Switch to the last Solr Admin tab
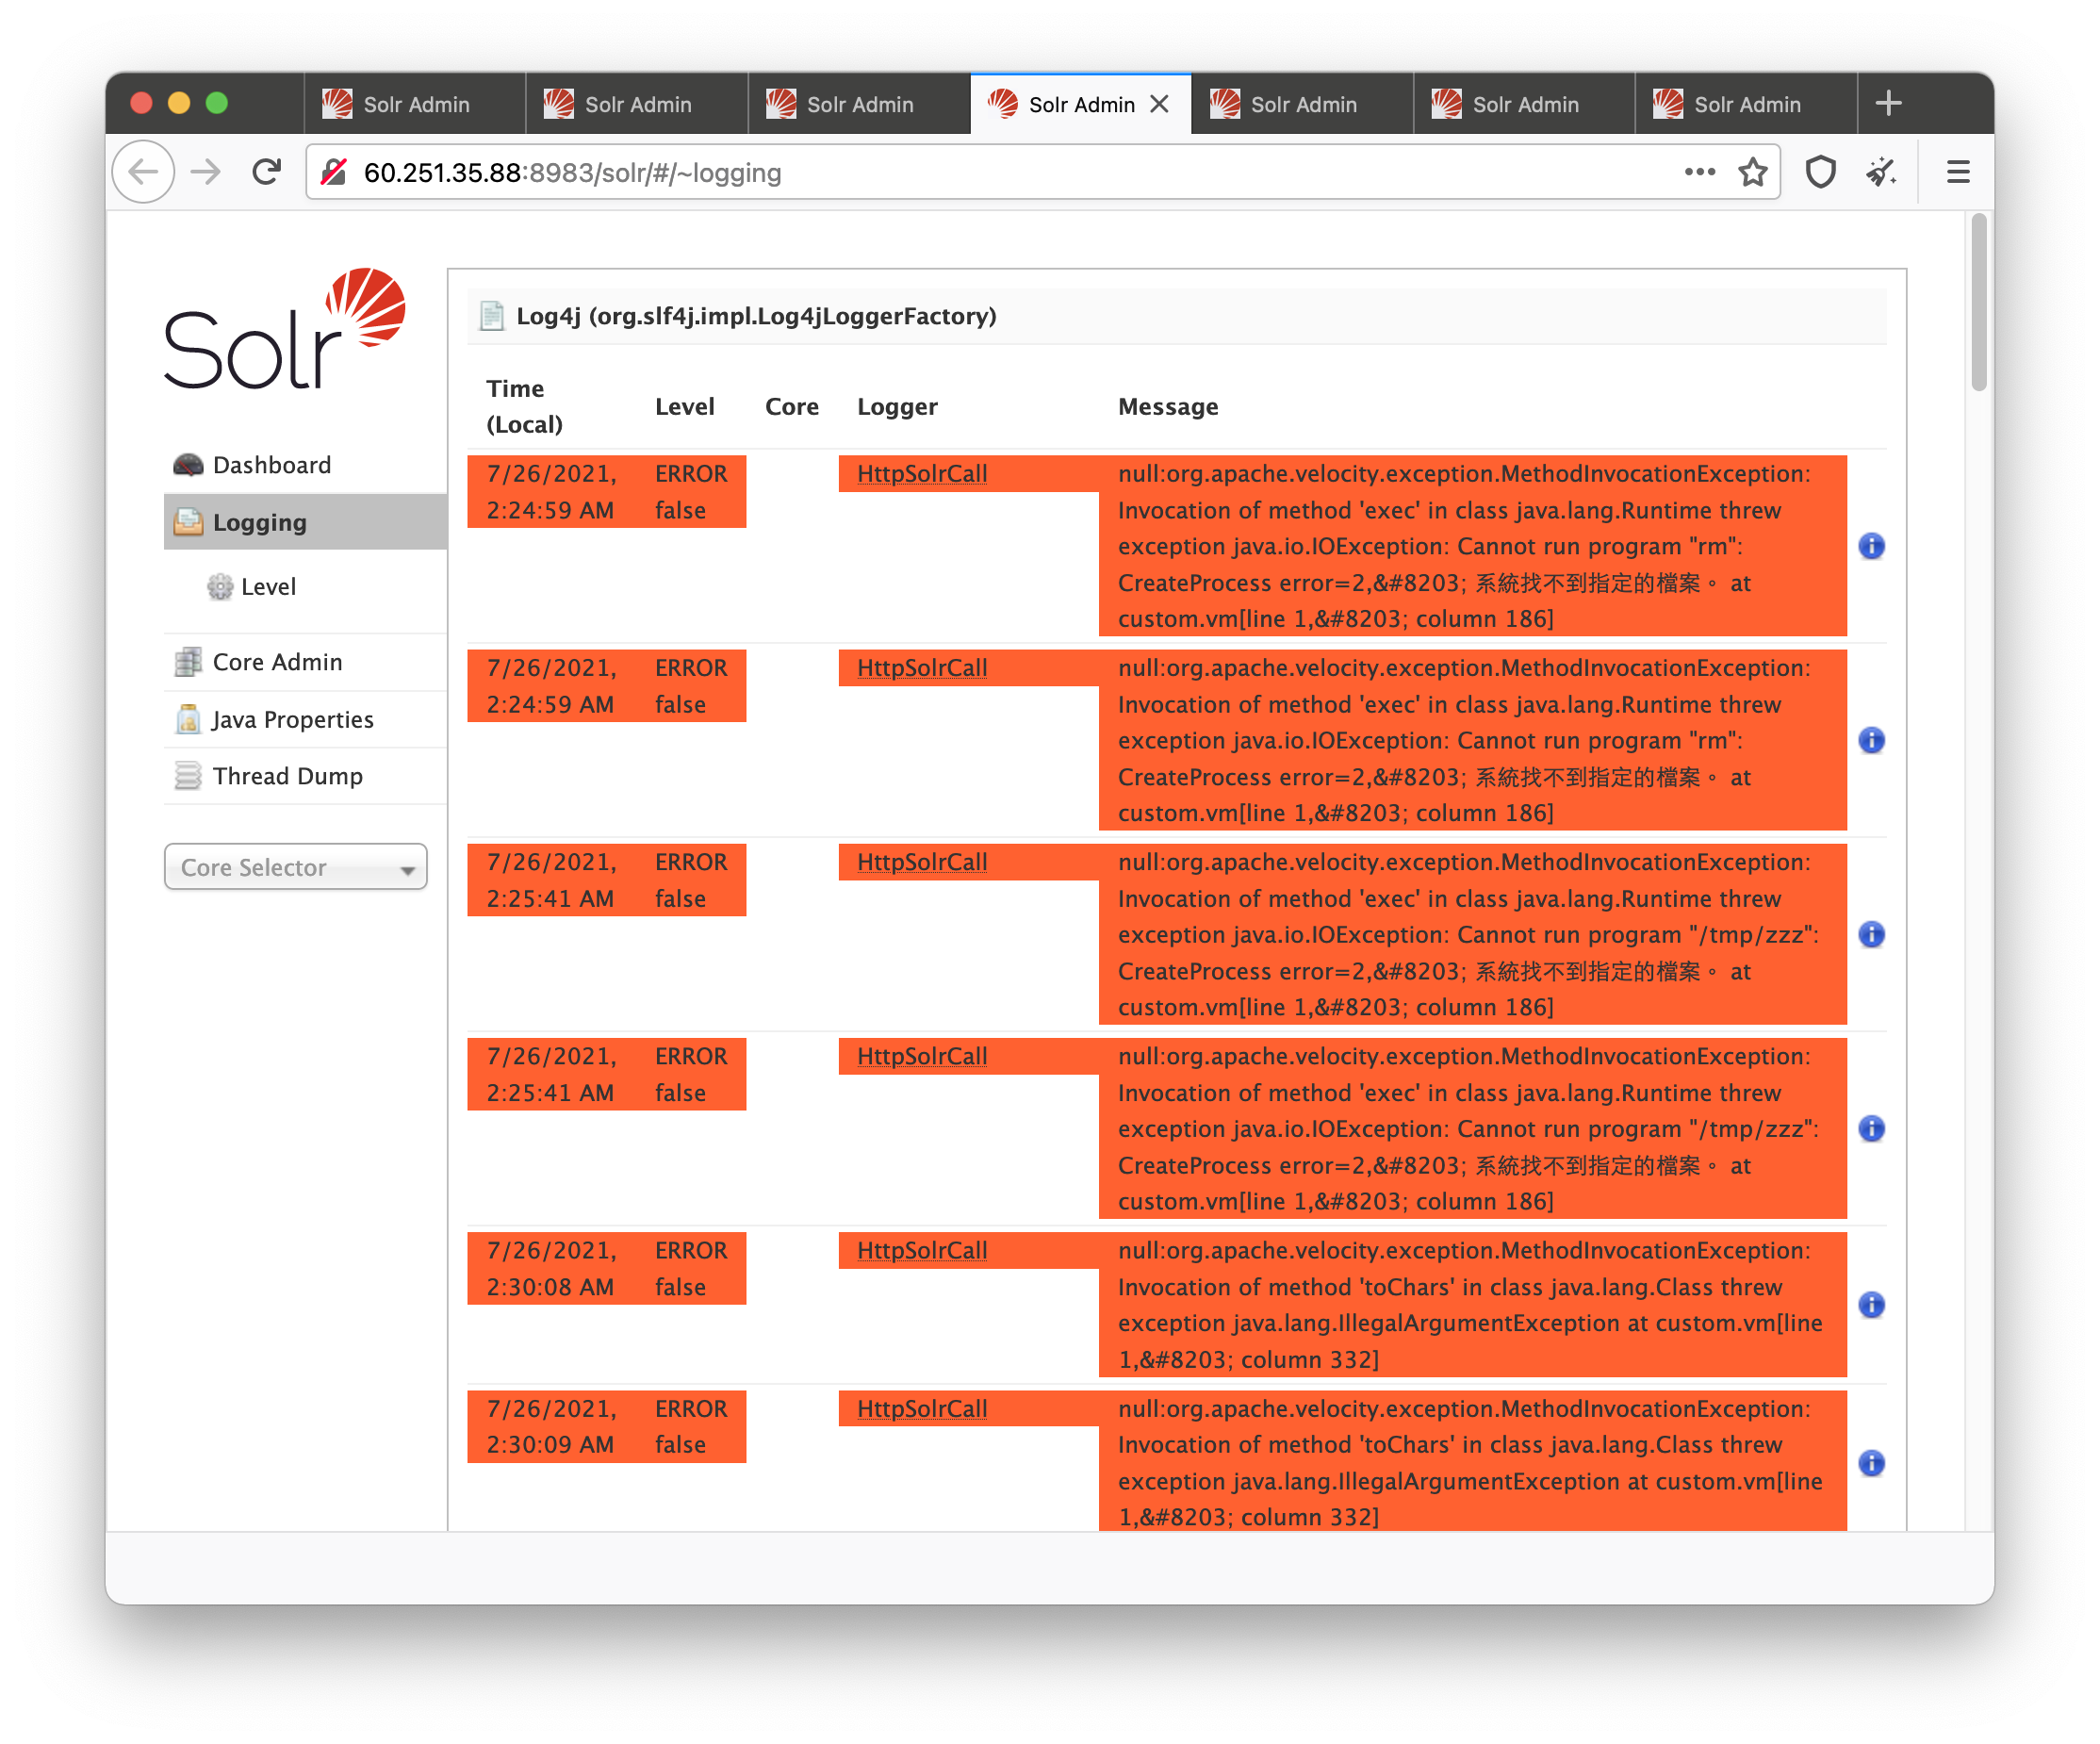Screen dimensions: 2100x1744 point(1746,104)
